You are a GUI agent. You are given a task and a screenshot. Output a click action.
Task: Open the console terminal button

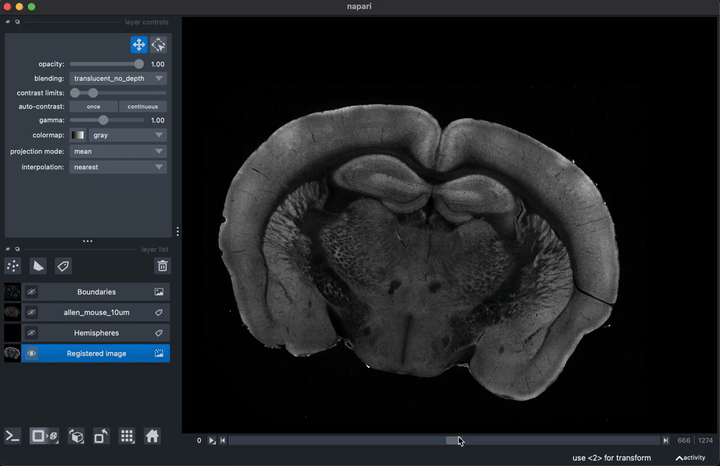[13, 436]
